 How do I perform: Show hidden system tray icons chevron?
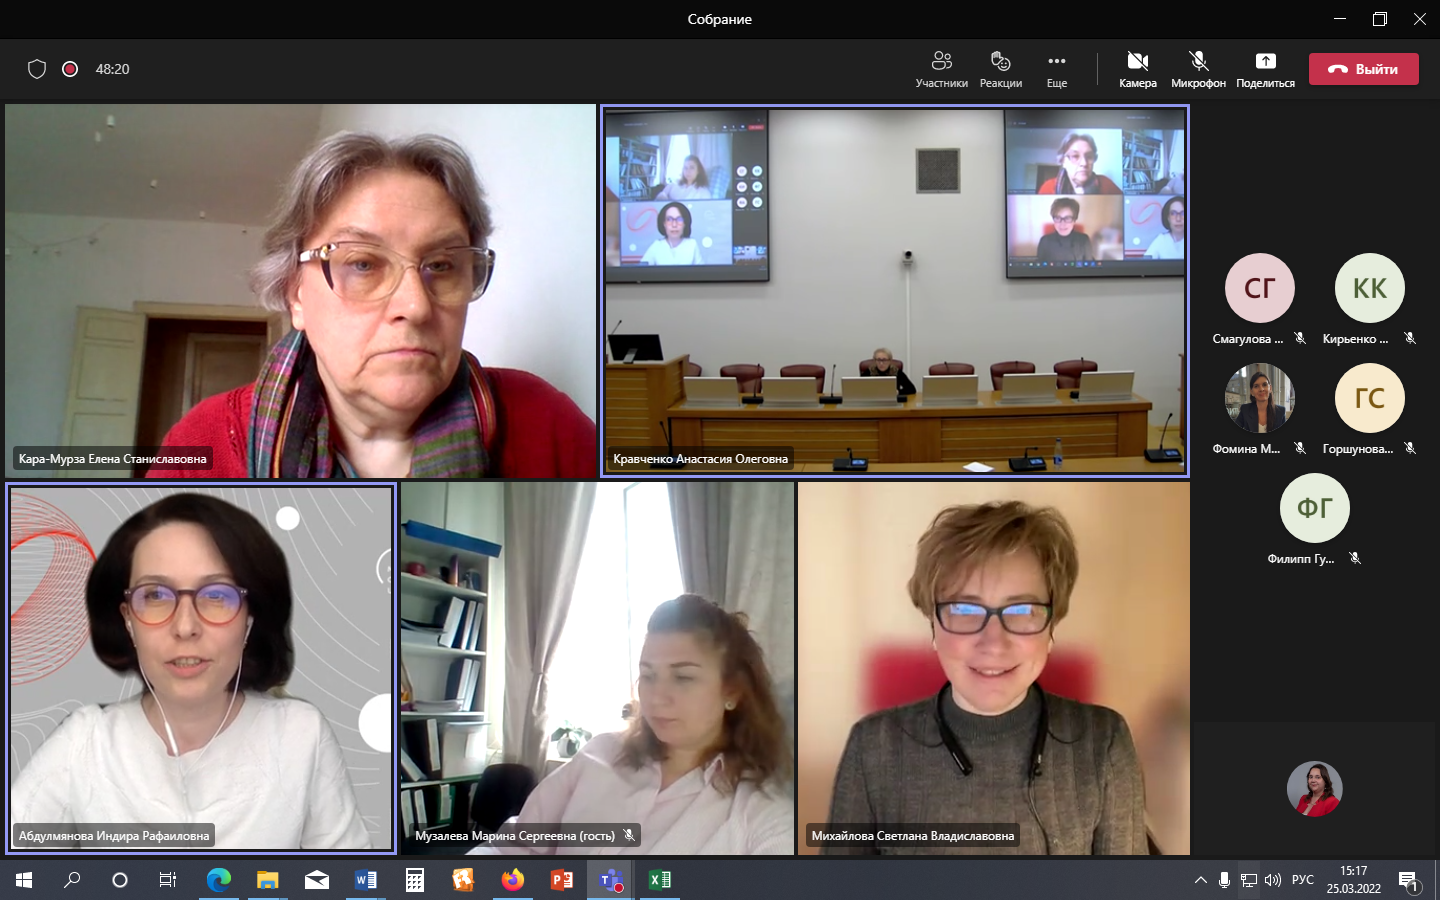point(1200,880)
